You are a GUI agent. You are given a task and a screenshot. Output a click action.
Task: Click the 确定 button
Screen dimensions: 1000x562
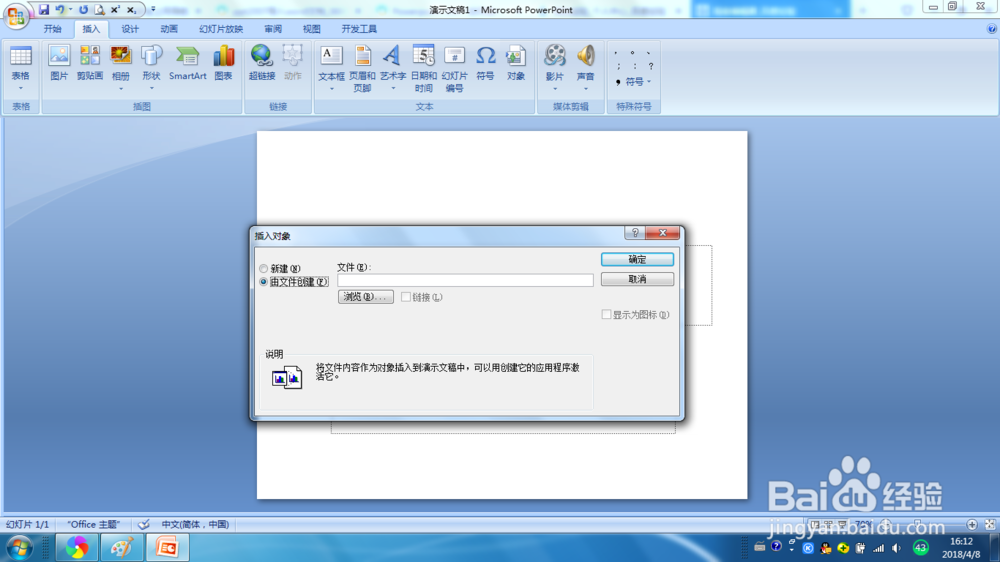[x=637, y=259]
